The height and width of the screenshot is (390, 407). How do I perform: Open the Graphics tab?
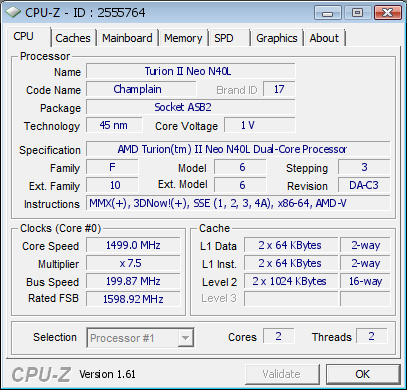tap(277, 38)
